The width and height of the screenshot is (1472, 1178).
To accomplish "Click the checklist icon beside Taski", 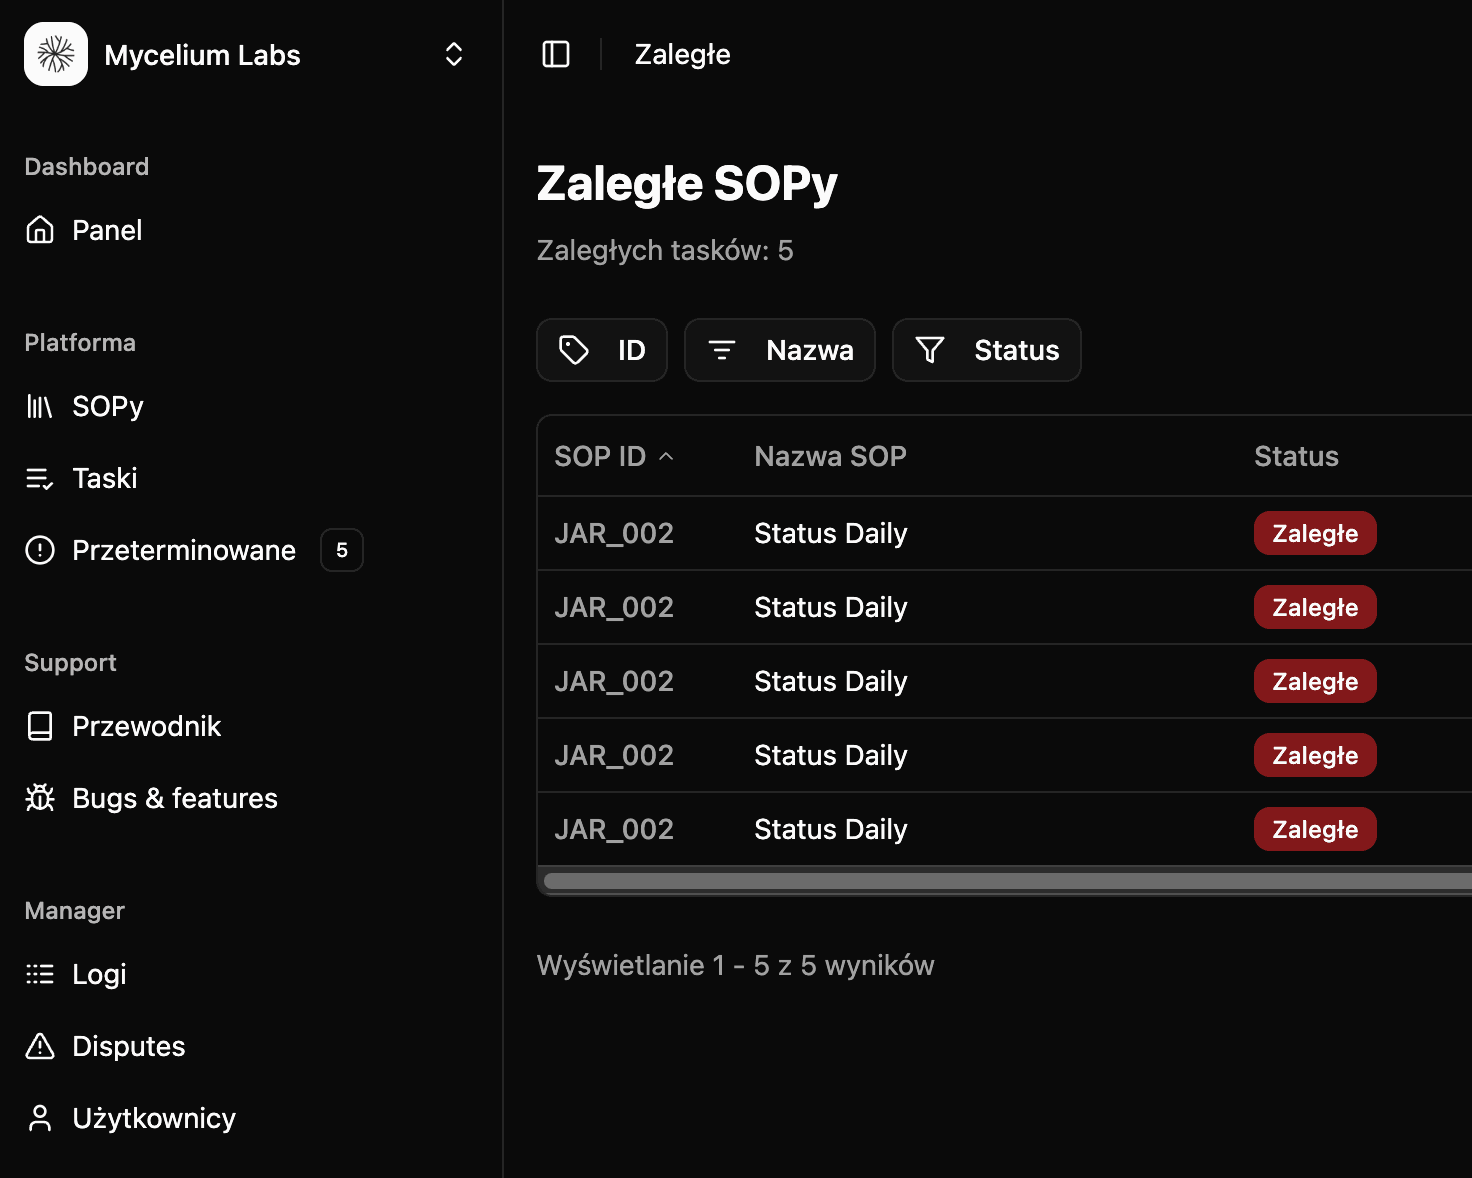I will coord(40,478).
